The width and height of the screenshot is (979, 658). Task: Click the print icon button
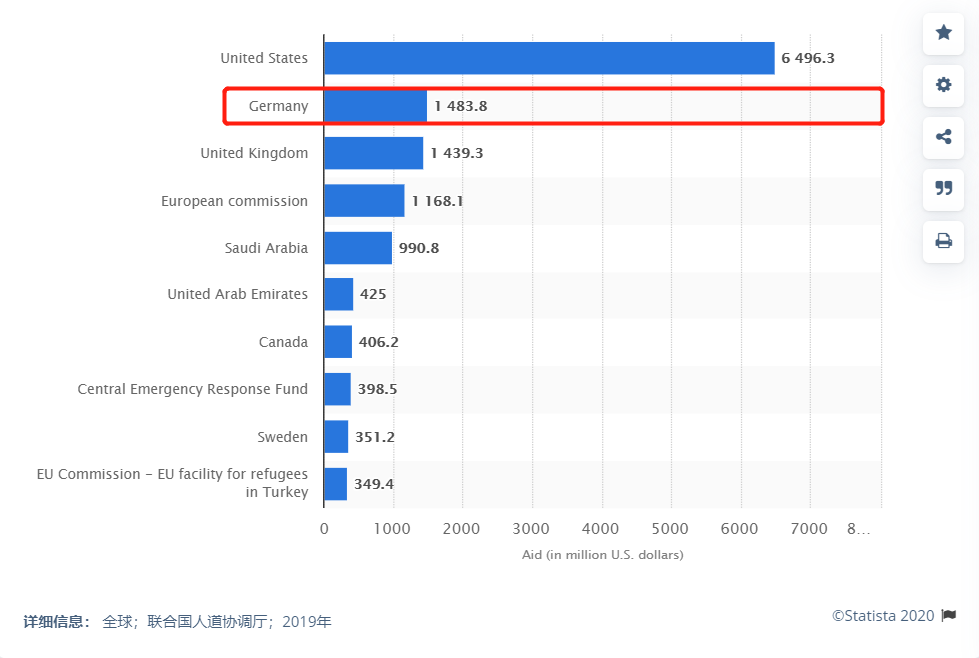point(943,241)
